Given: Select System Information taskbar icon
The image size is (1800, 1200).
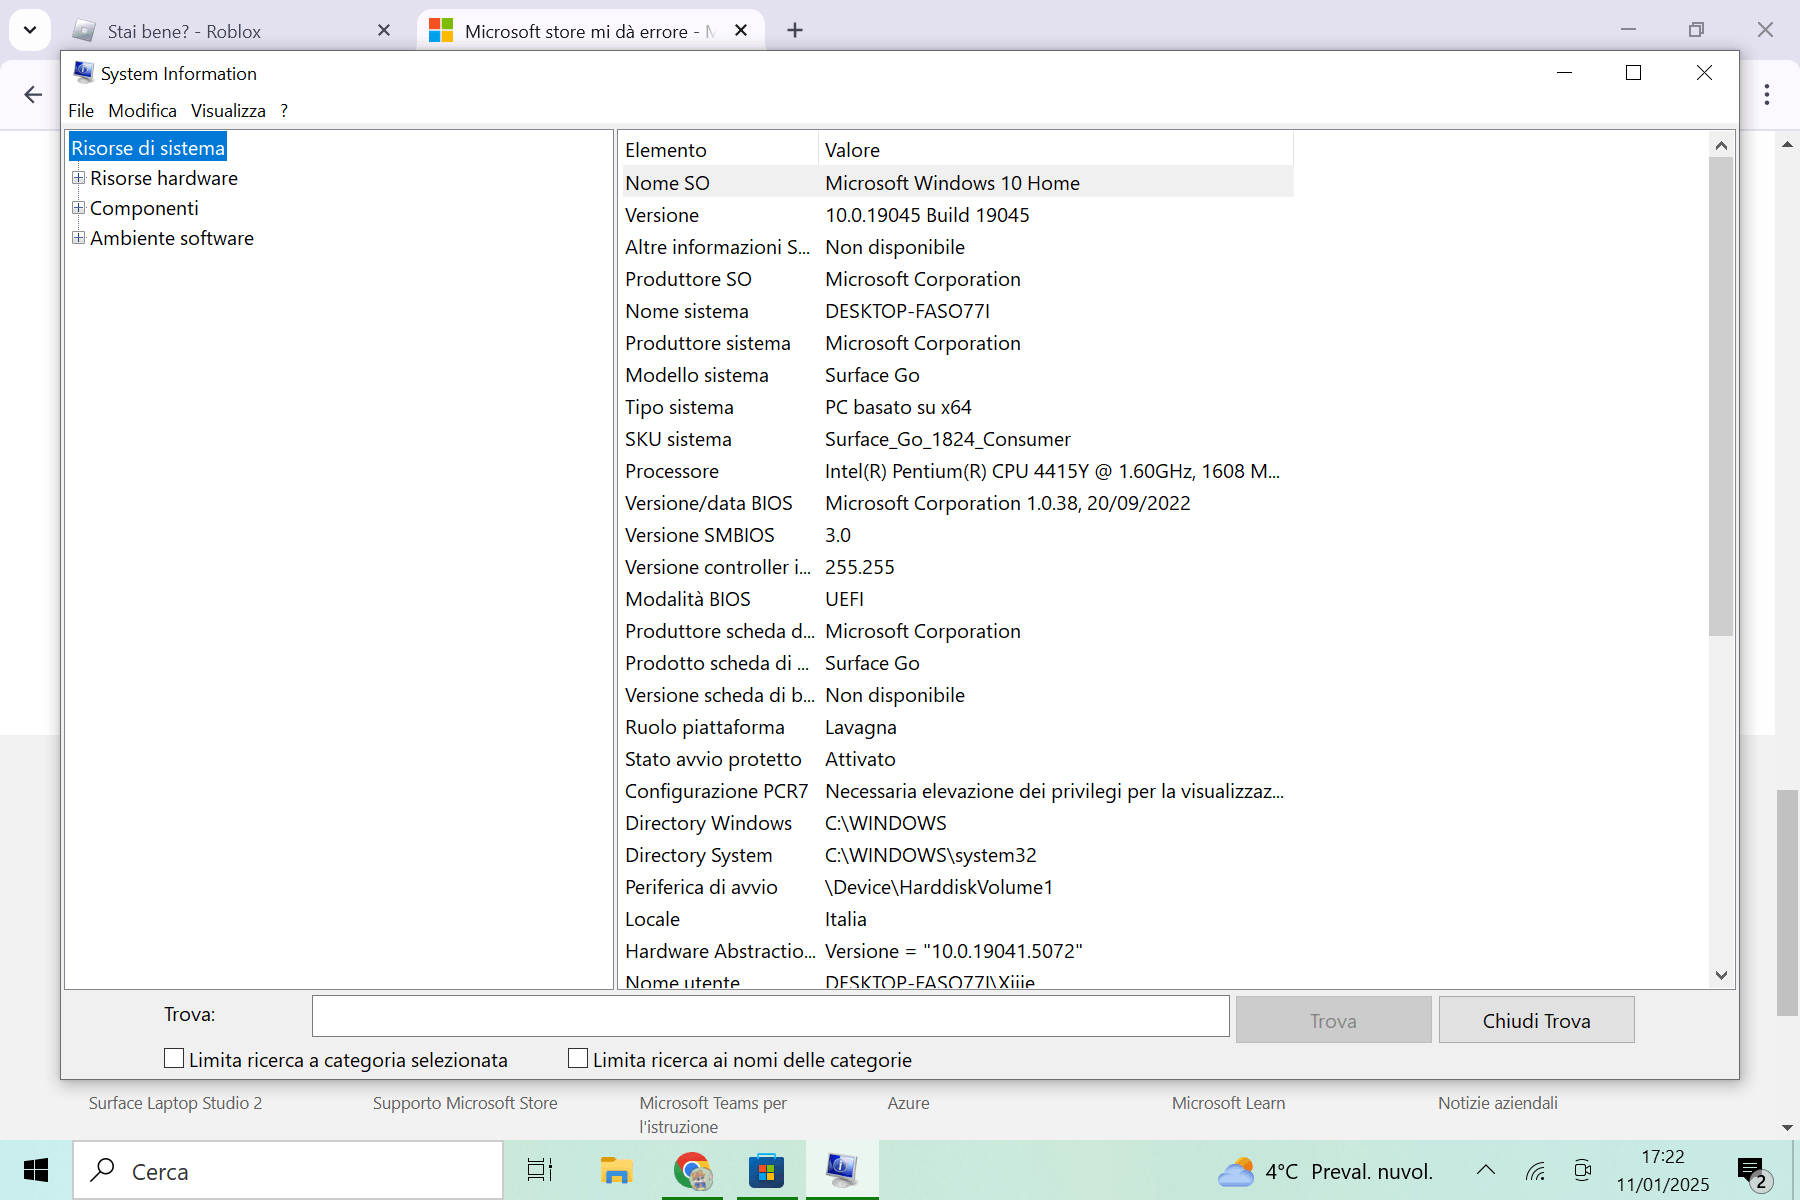Looking at the screenshot, I should [842, 1170].
